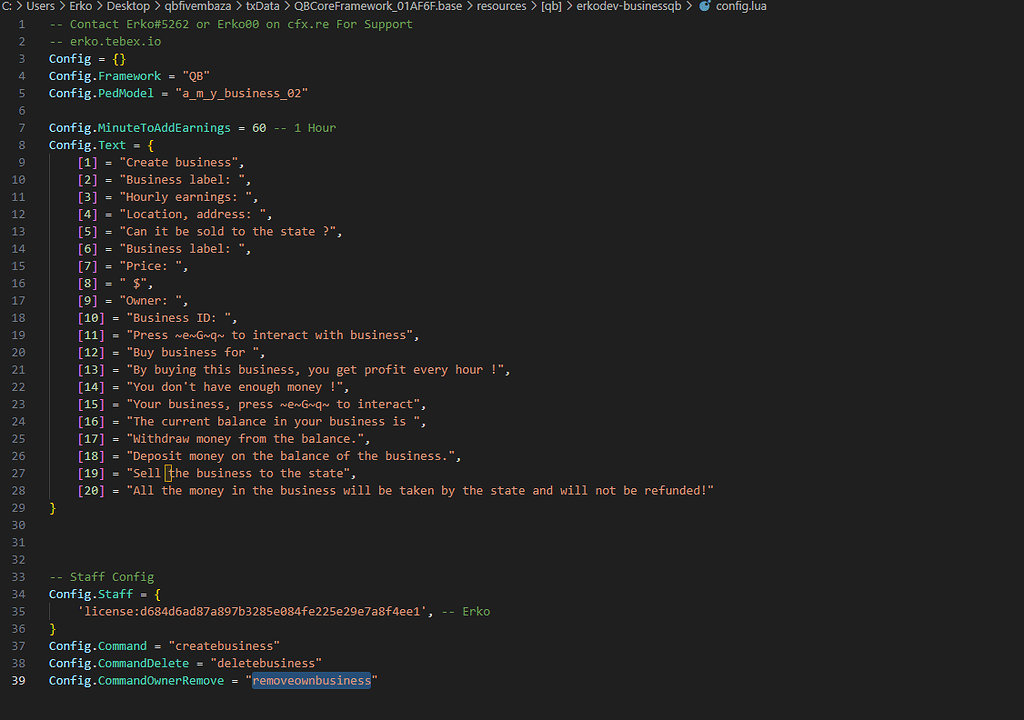Click the license string on line 35
Image resolution: width=1024 pixels, height=720 pixels.
pyautogui.click(x=252, y=611)
